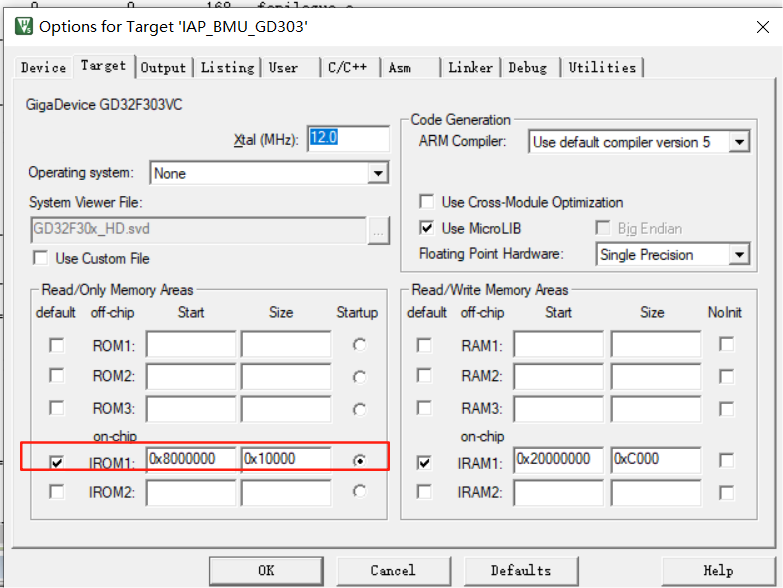Select ROM3 Startup radio button
Screen dimensions: 783x588
tap(359, 409)
